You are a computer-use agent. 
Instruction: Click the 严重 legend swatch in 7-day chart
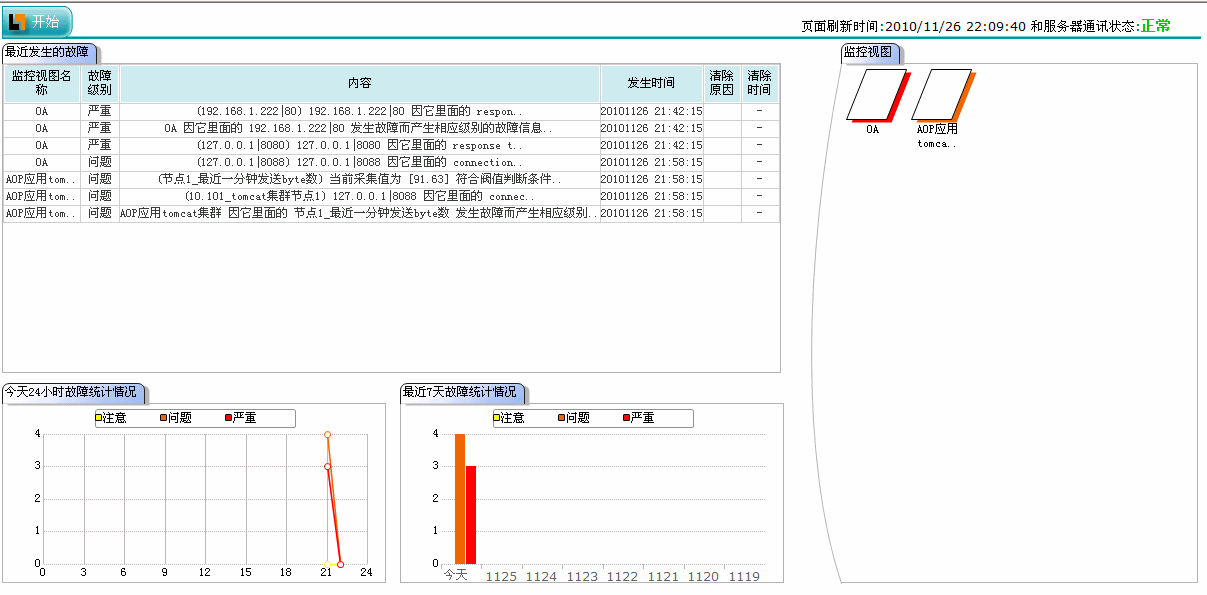627,418
